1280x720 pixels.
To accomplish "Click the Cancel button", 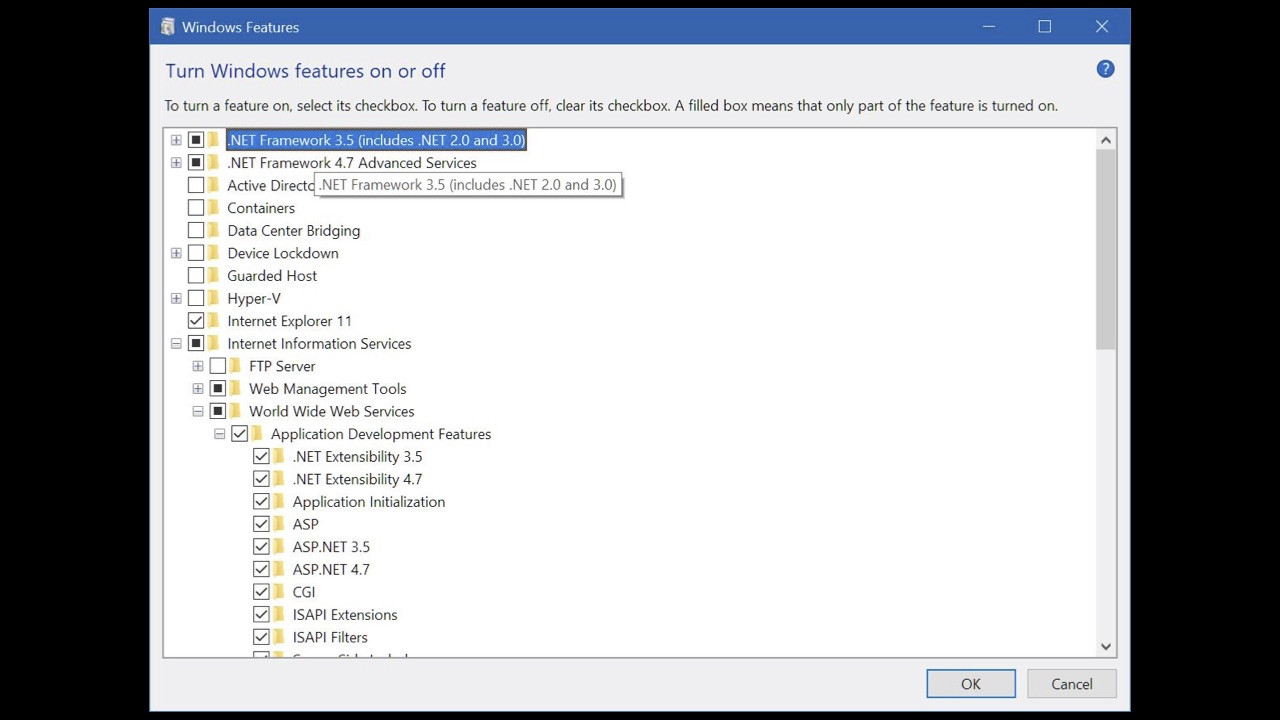I will pyautogui.click(x=1071, y=684).
